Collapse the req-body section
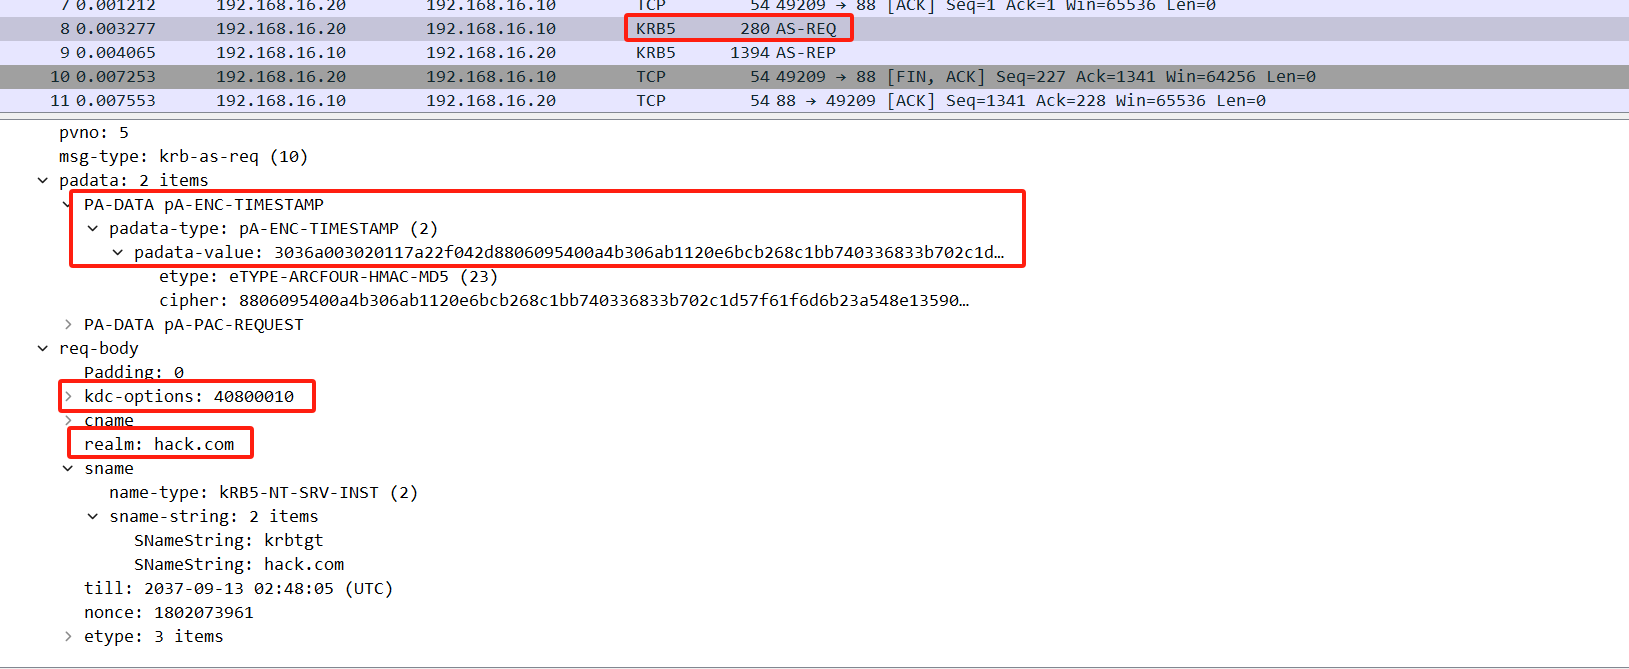Screen dimensions: 1629x669 (x=43, y=349)
